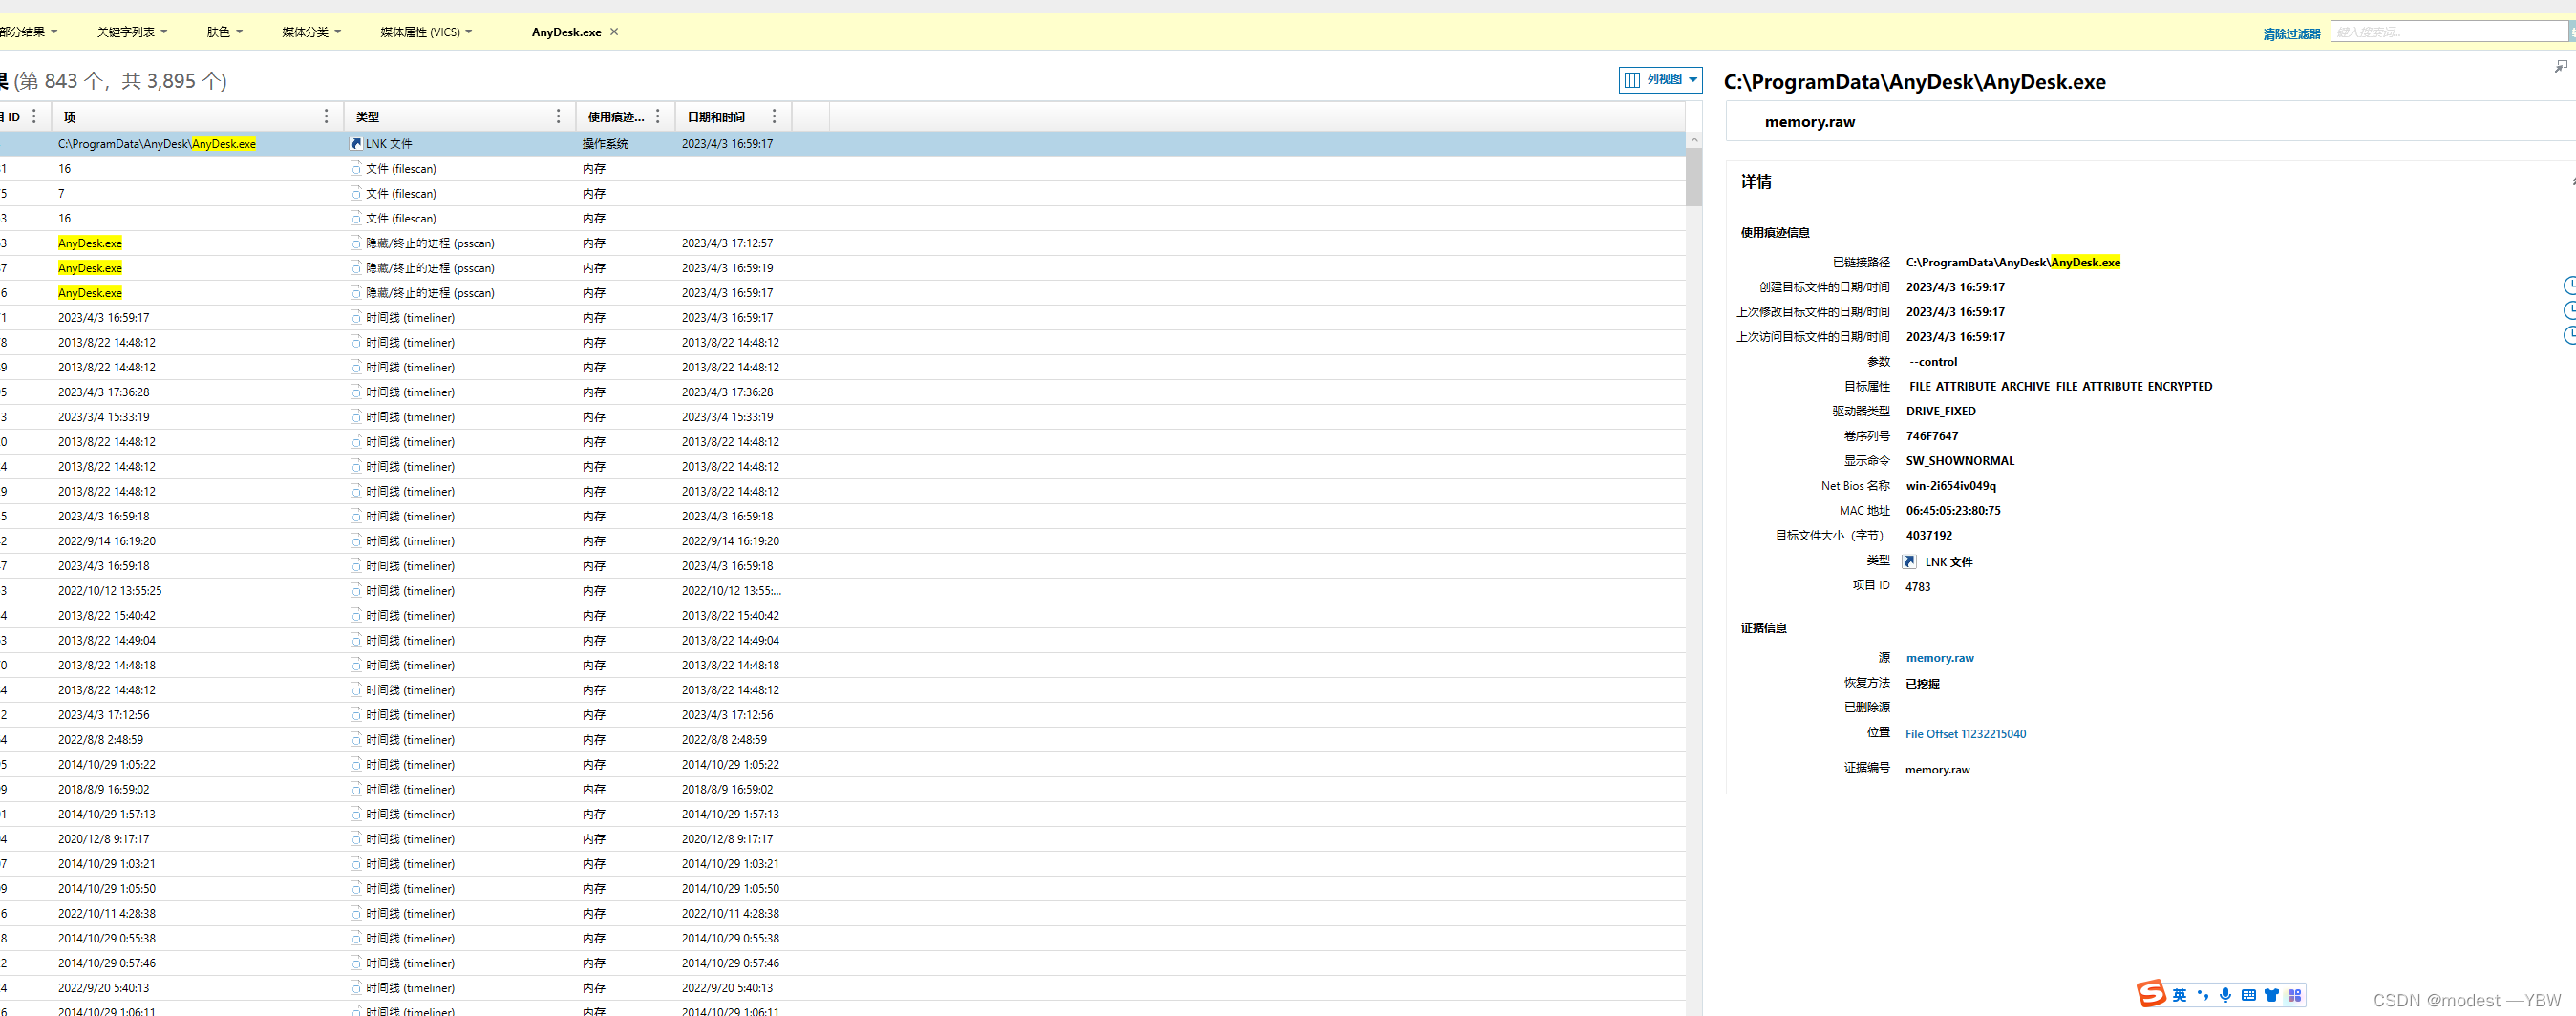Open the 类型 column options menu dots
2576x1016 pixels.
pyautogui.click(x=558, y=117)
